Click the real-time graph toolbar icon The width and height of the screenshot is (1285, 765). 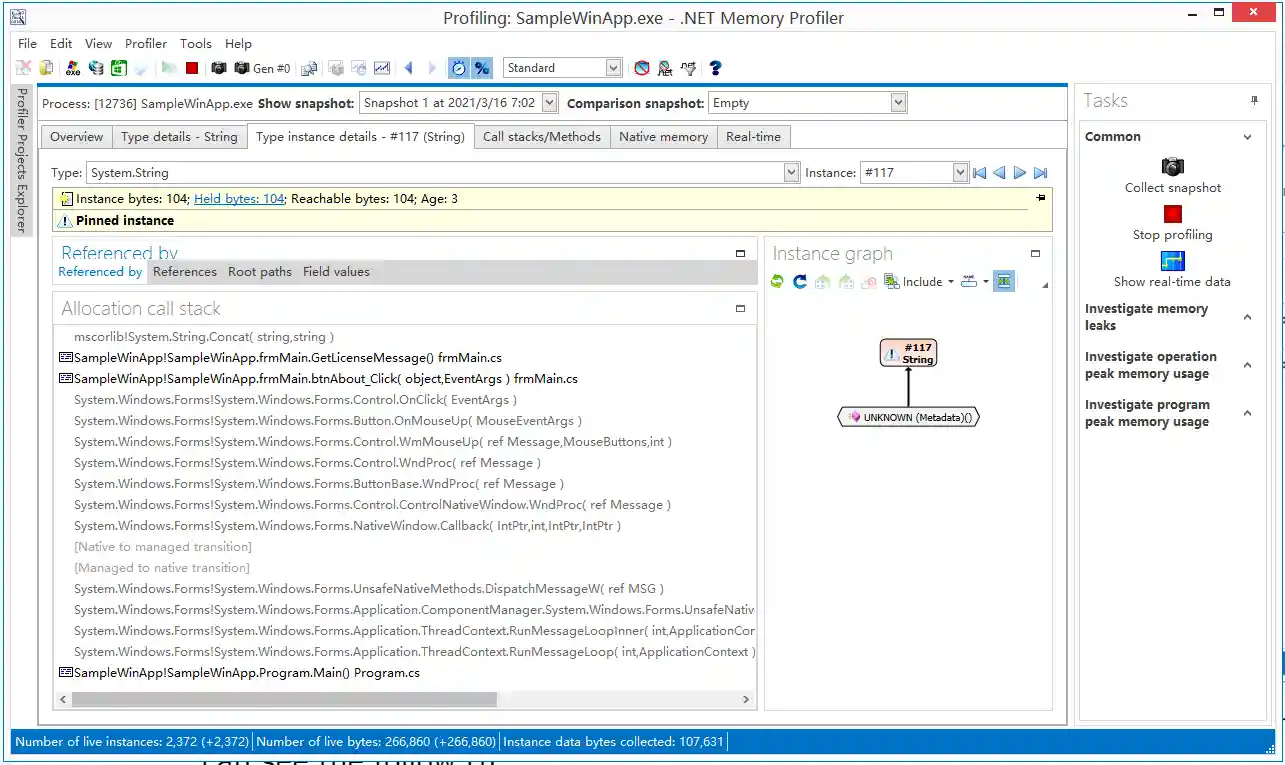(382, 68)
